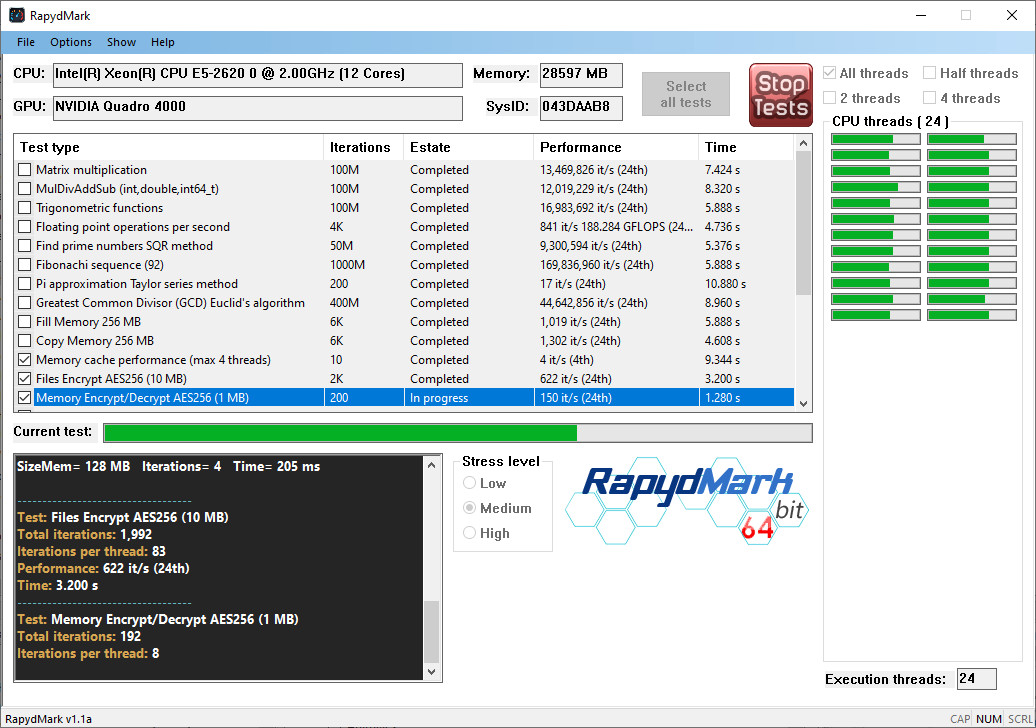Check the Trigonometric functions test
Viewport: 1036px width, 728px height.
[24, 207]
